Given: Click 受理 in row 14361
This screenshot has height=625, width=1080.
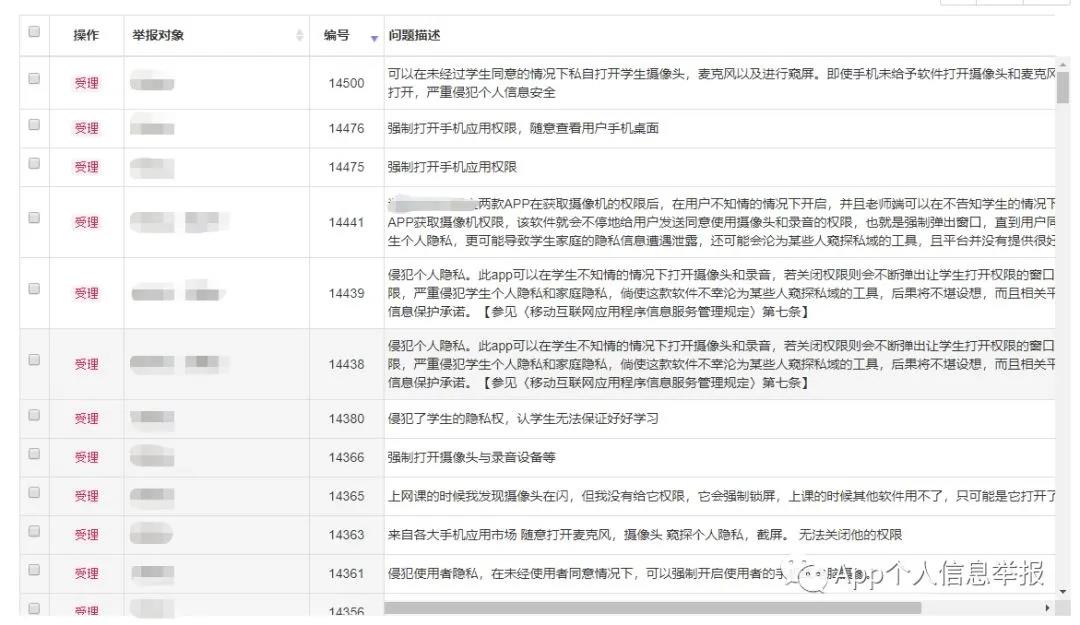Looking at the screenshot, I should point(87,573).
